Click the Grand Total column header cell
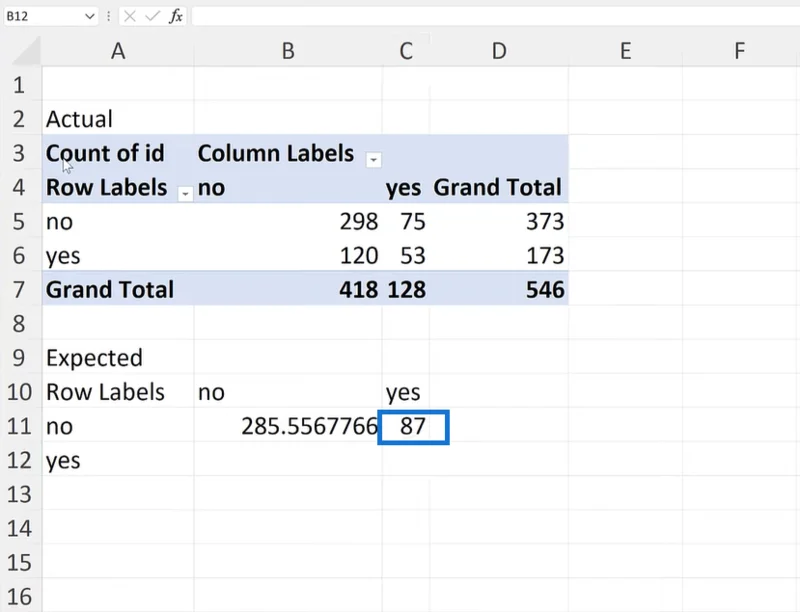 click(x=499, y=187)
